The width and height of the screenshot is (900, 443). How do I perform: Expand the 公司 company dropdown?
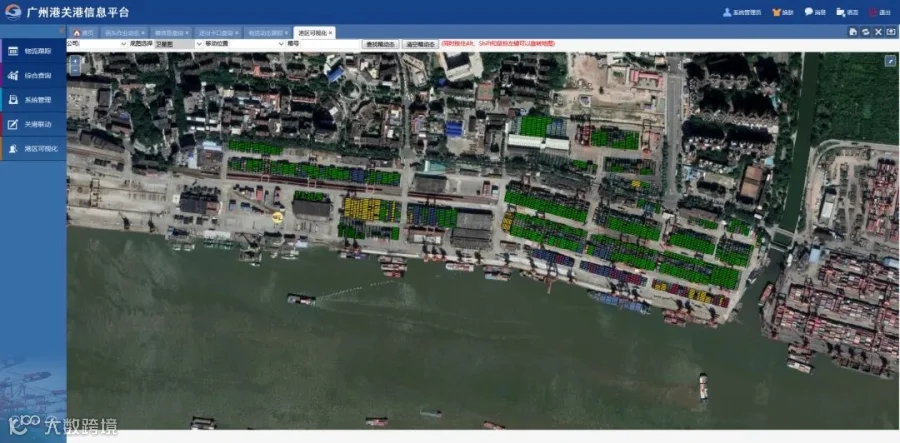96,44
